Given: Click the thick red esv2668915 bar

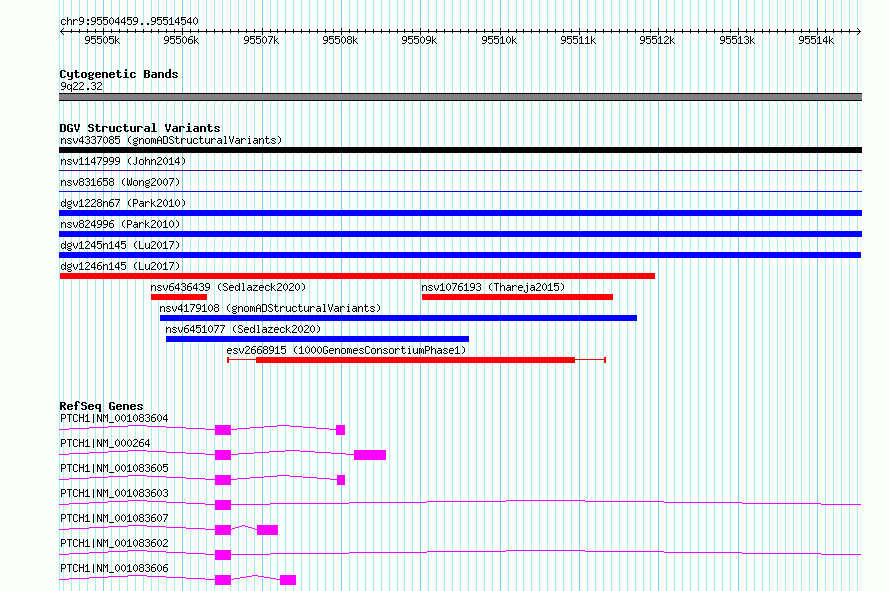Looking at the screenshot, I should (415, 360).
